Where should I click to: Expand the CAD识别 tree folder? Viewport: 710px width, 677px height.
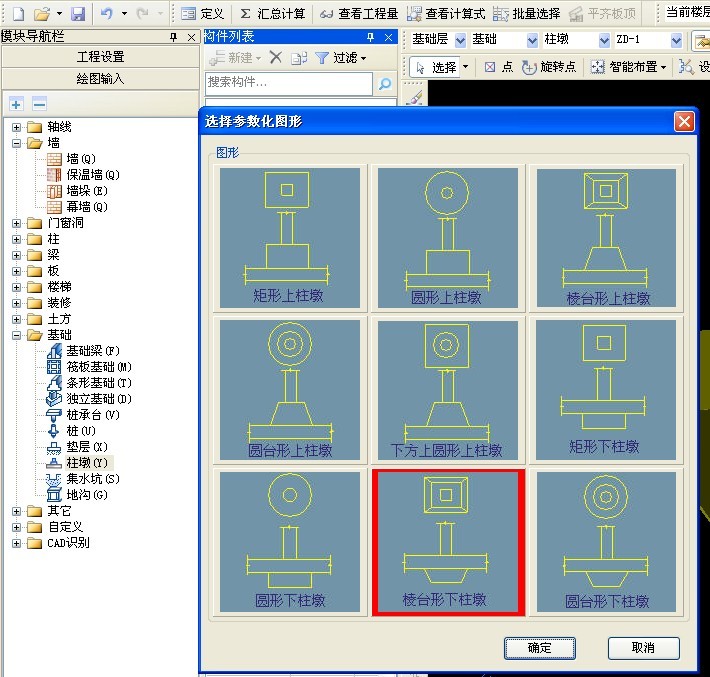click(16, 543)
